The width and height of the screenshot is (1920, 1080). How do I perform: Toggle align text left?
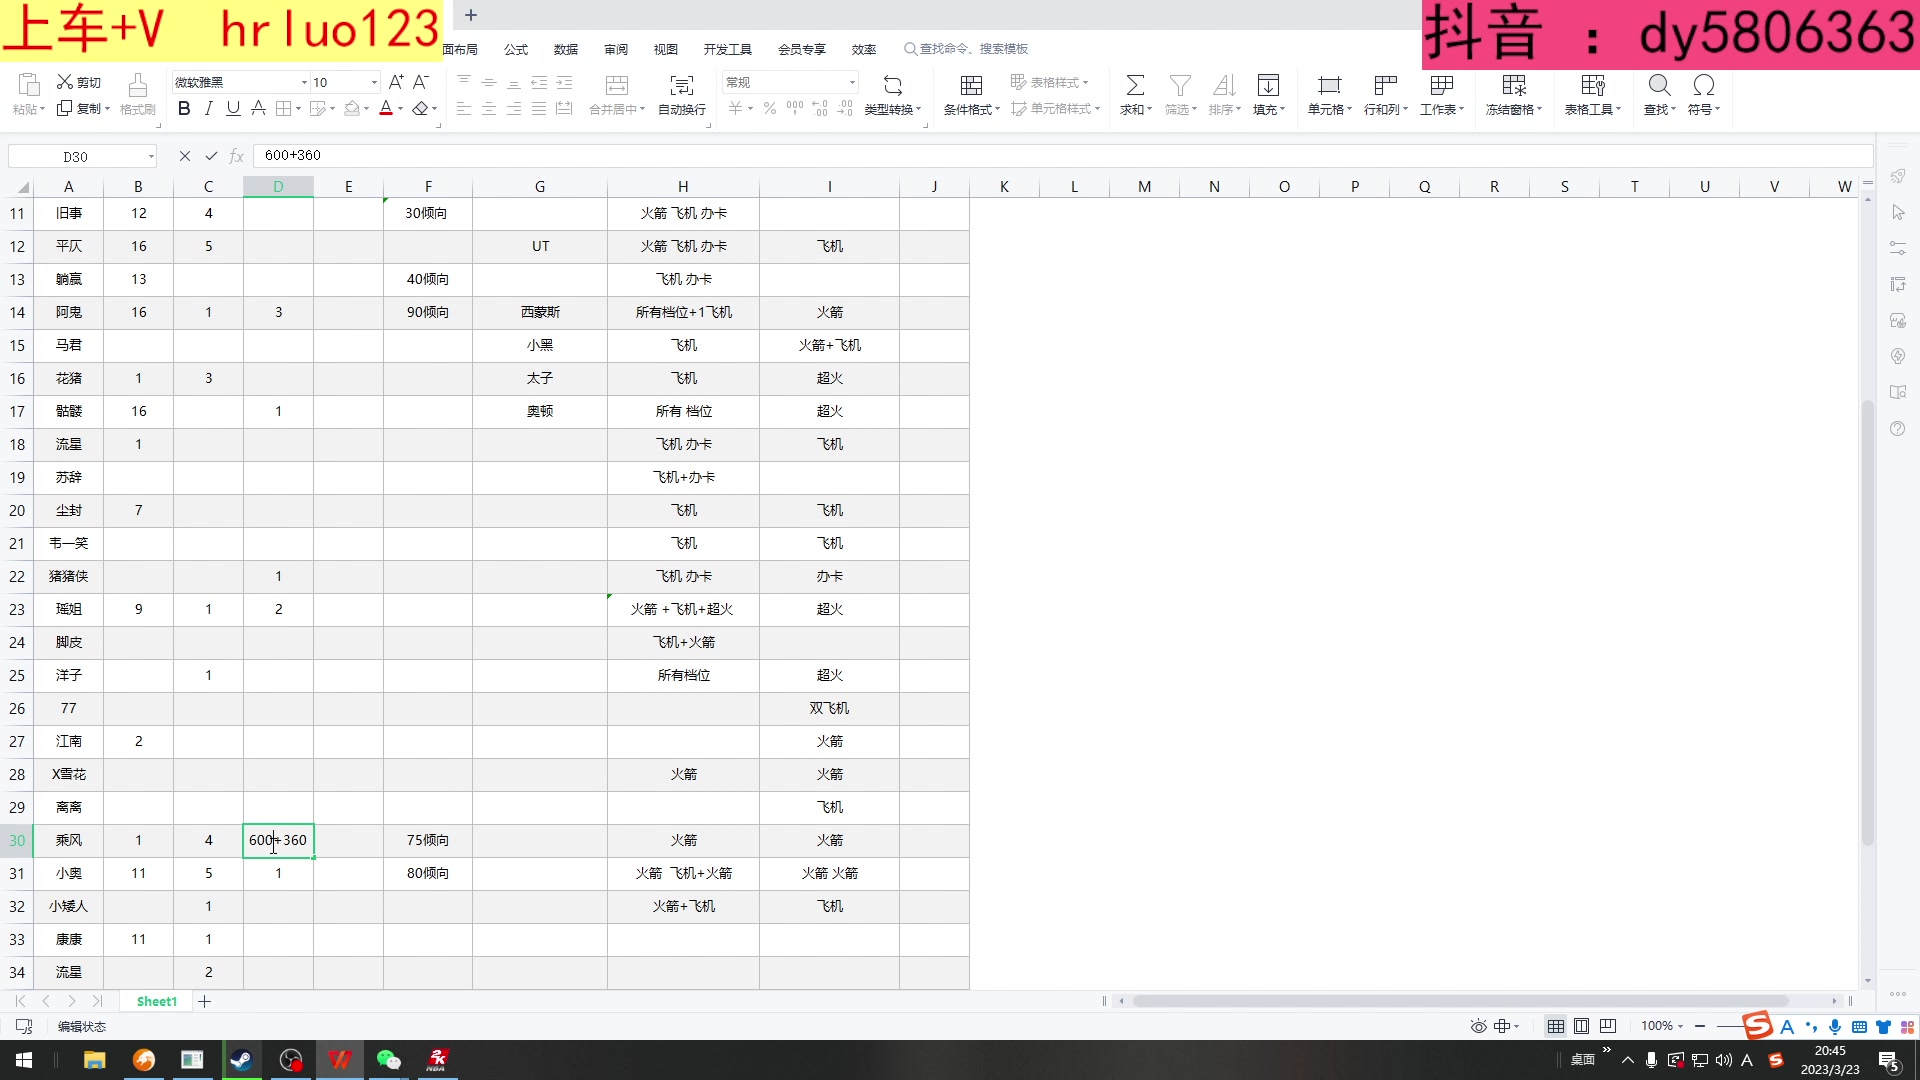tap(464, 108)
